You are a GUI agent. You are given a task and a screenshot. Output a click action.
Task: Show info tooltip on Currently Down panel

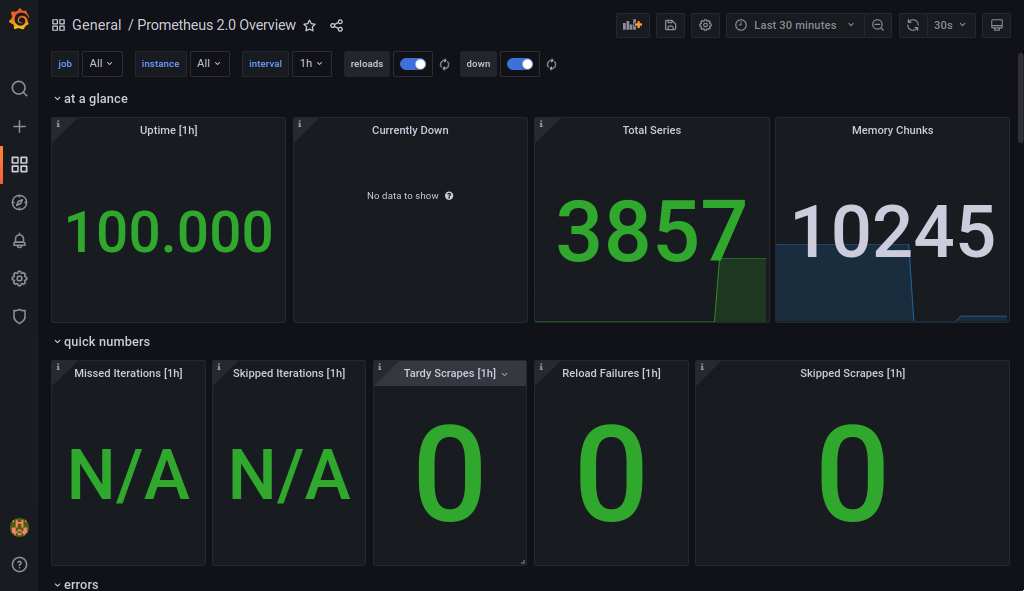click(300, 124)
